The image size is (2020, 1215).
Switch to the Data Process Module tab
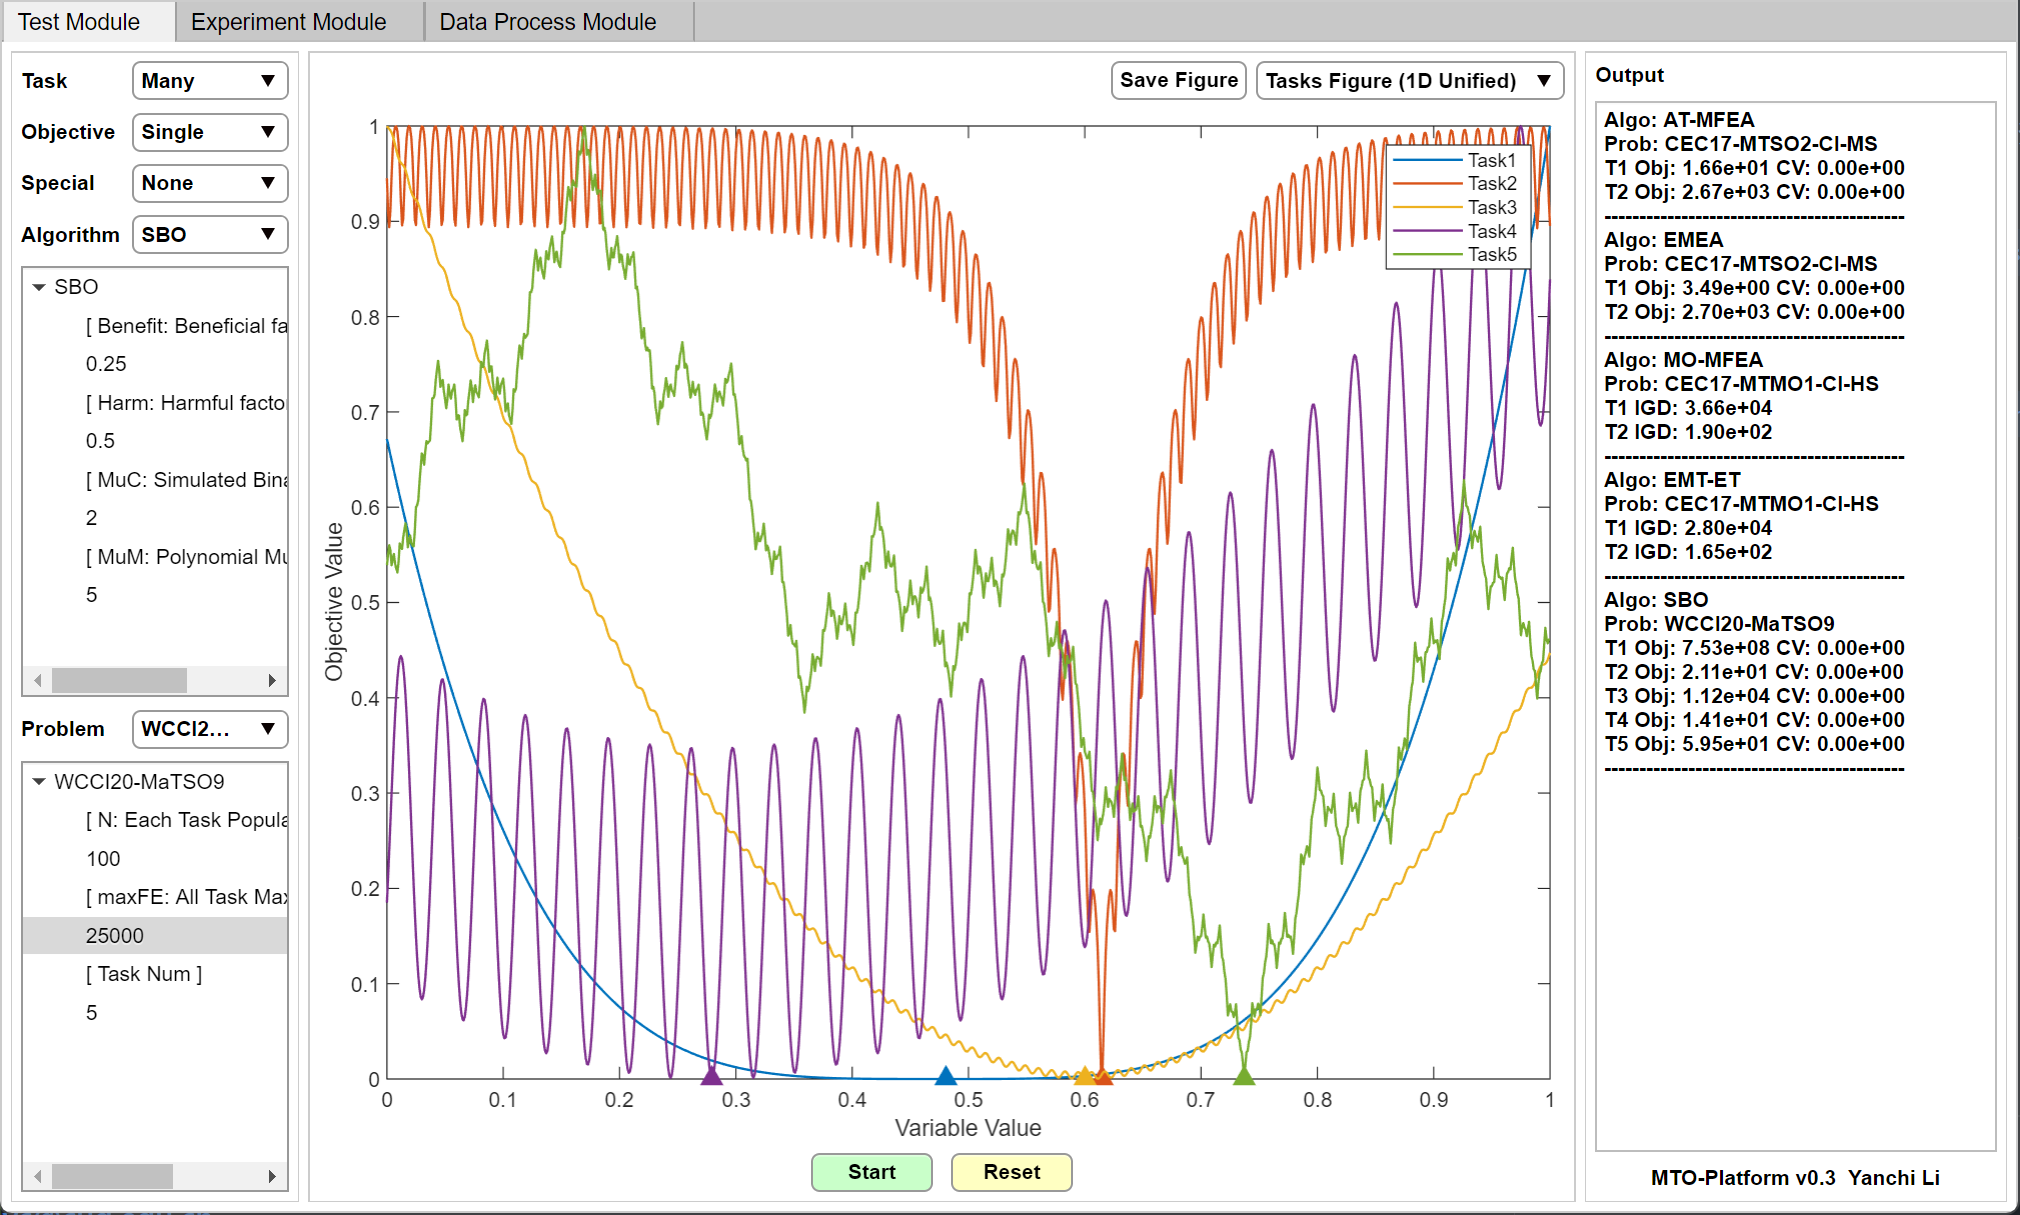pos(547,22)
